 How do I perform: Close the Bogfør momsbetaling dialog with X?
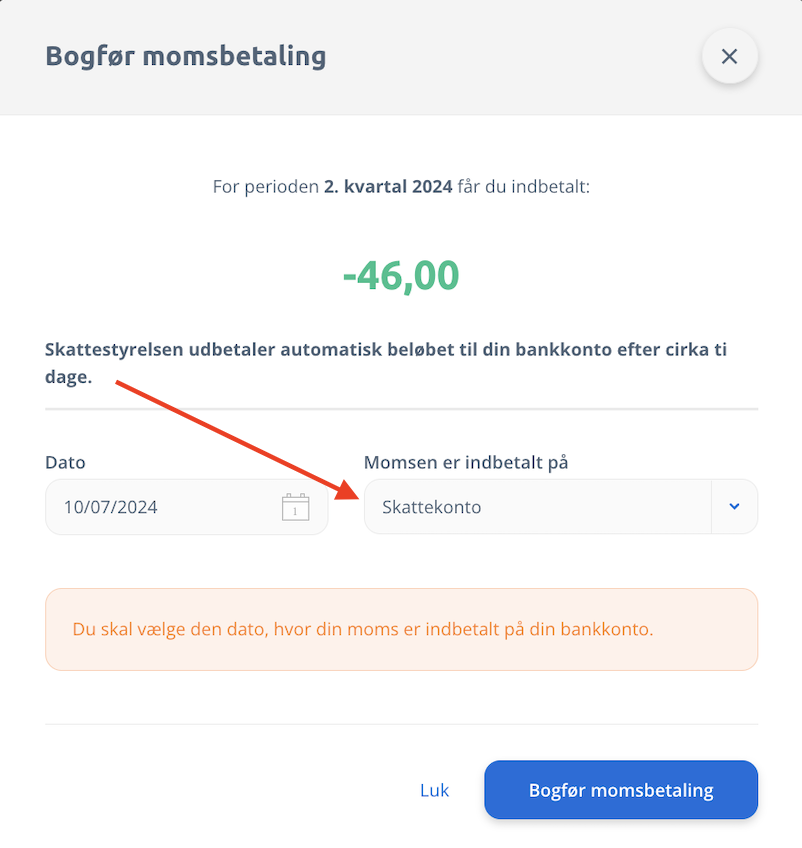(x=730, y=56)
